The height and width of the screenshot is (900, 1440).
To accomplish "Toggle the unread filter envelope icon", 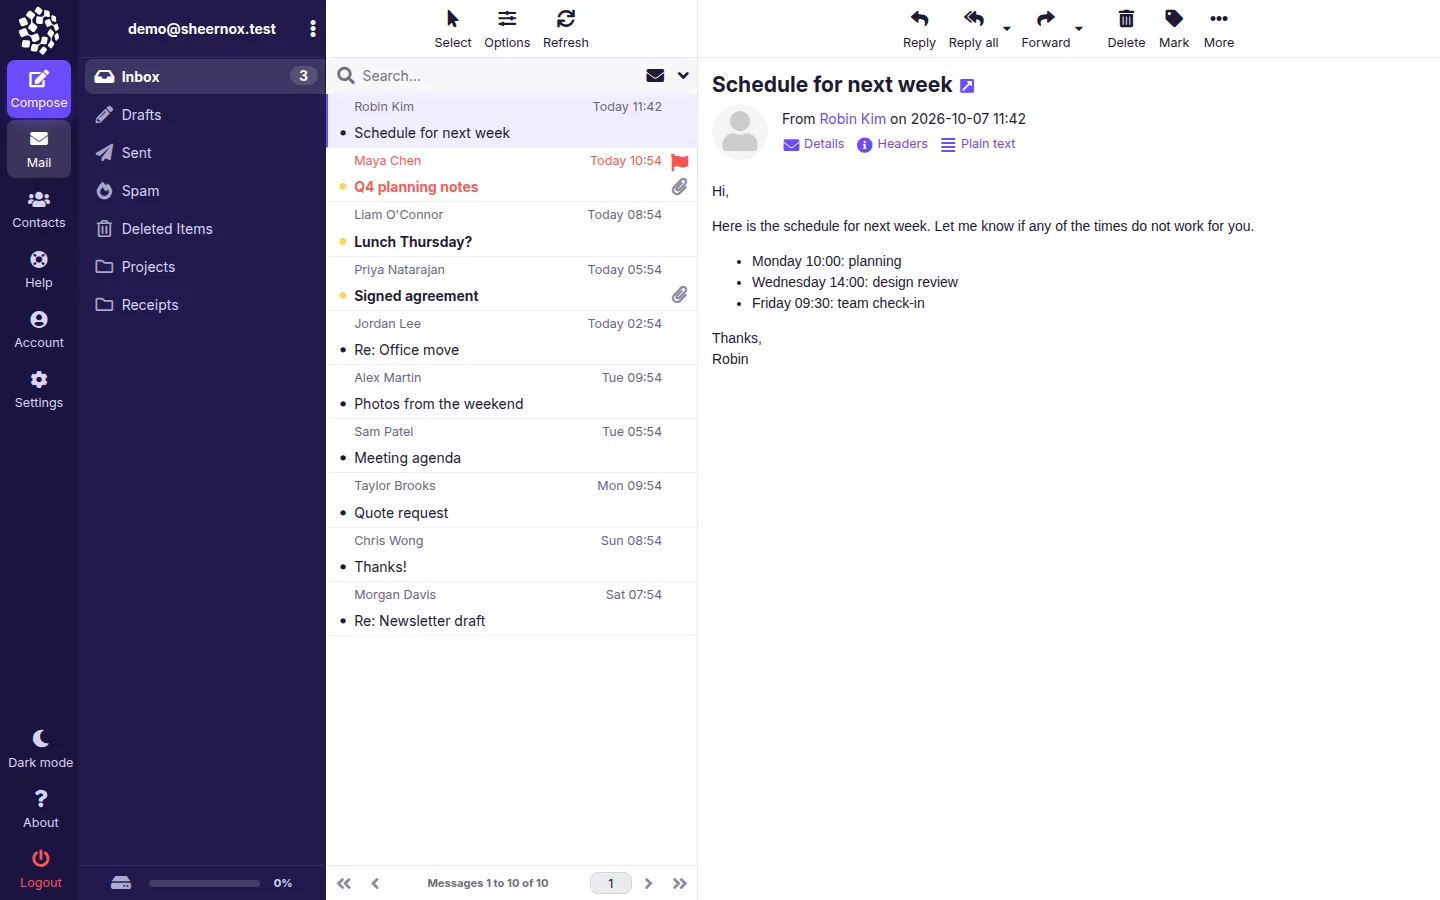I will pos(655,75).
